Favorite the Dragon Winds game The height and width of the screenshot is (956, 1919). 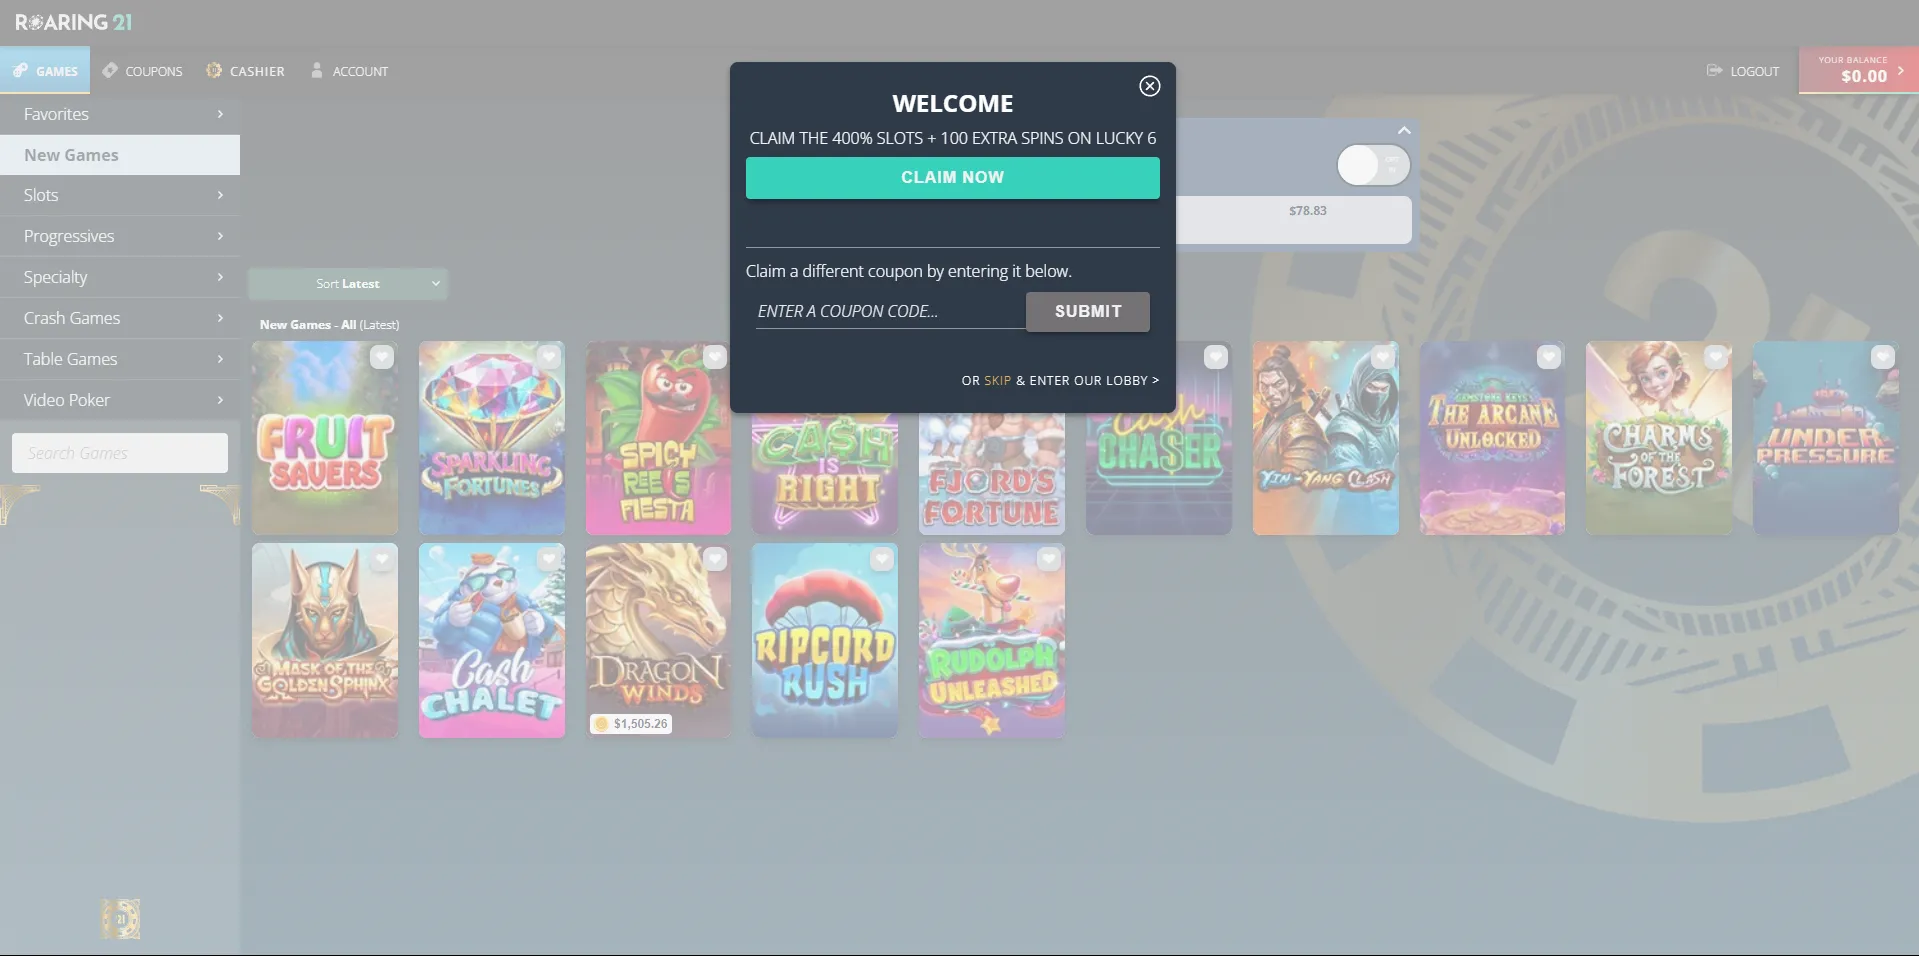click(714, 559)
